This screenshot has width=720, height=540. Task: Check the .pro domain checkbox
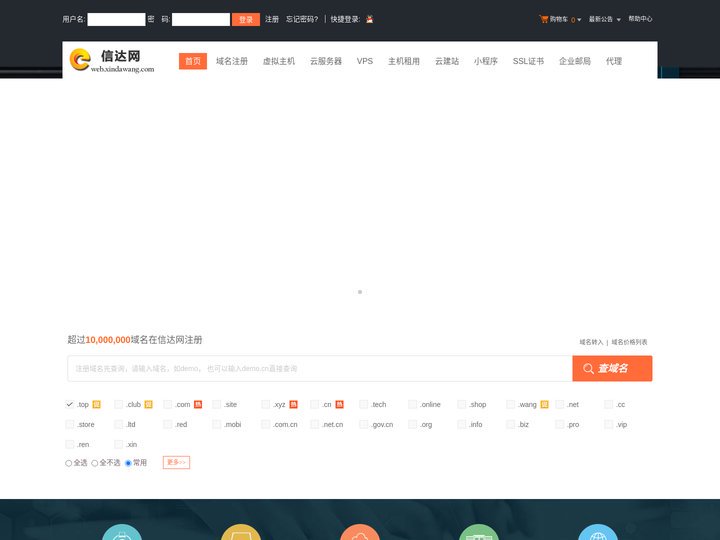pos(560,424)
